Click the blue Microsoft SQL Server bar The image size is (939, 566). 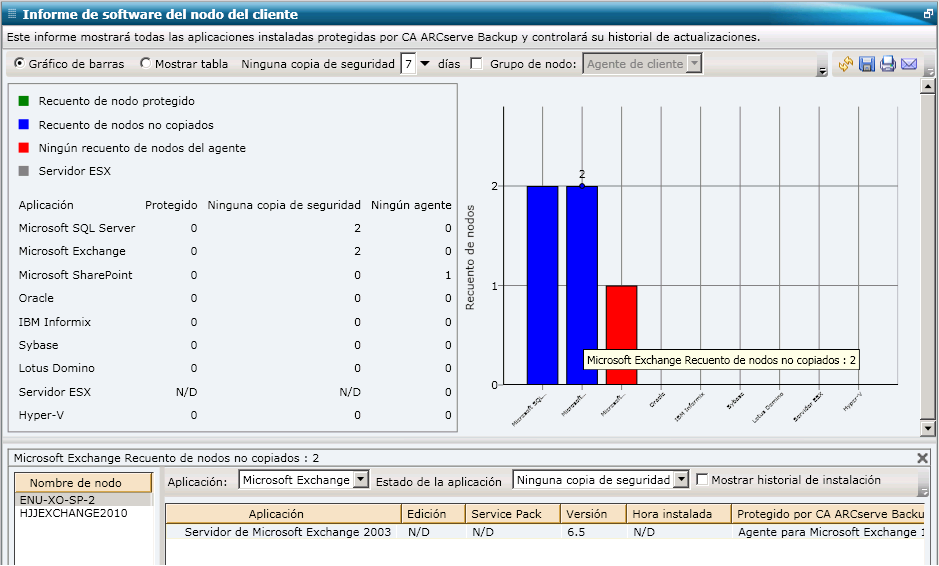[x=543, y=285]
